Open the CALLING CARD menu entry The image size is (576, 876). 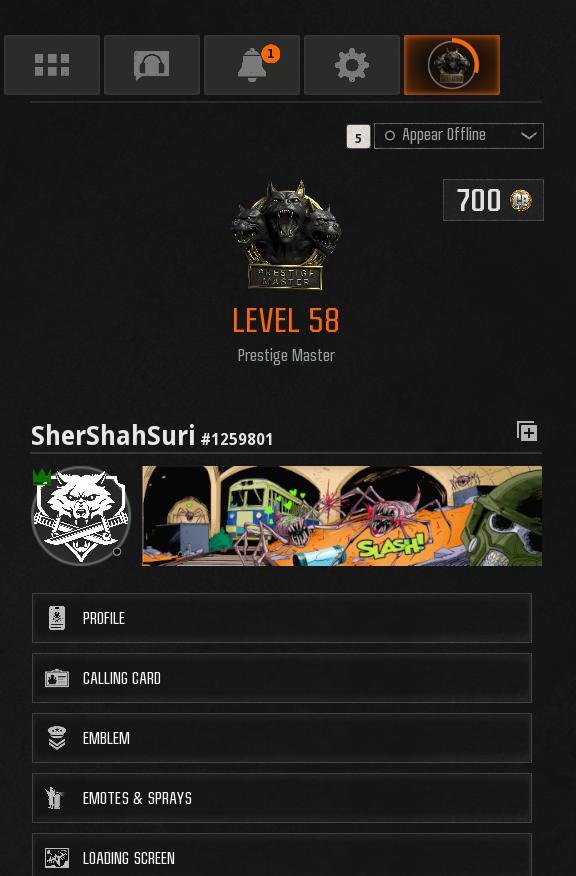pos(282,678)
